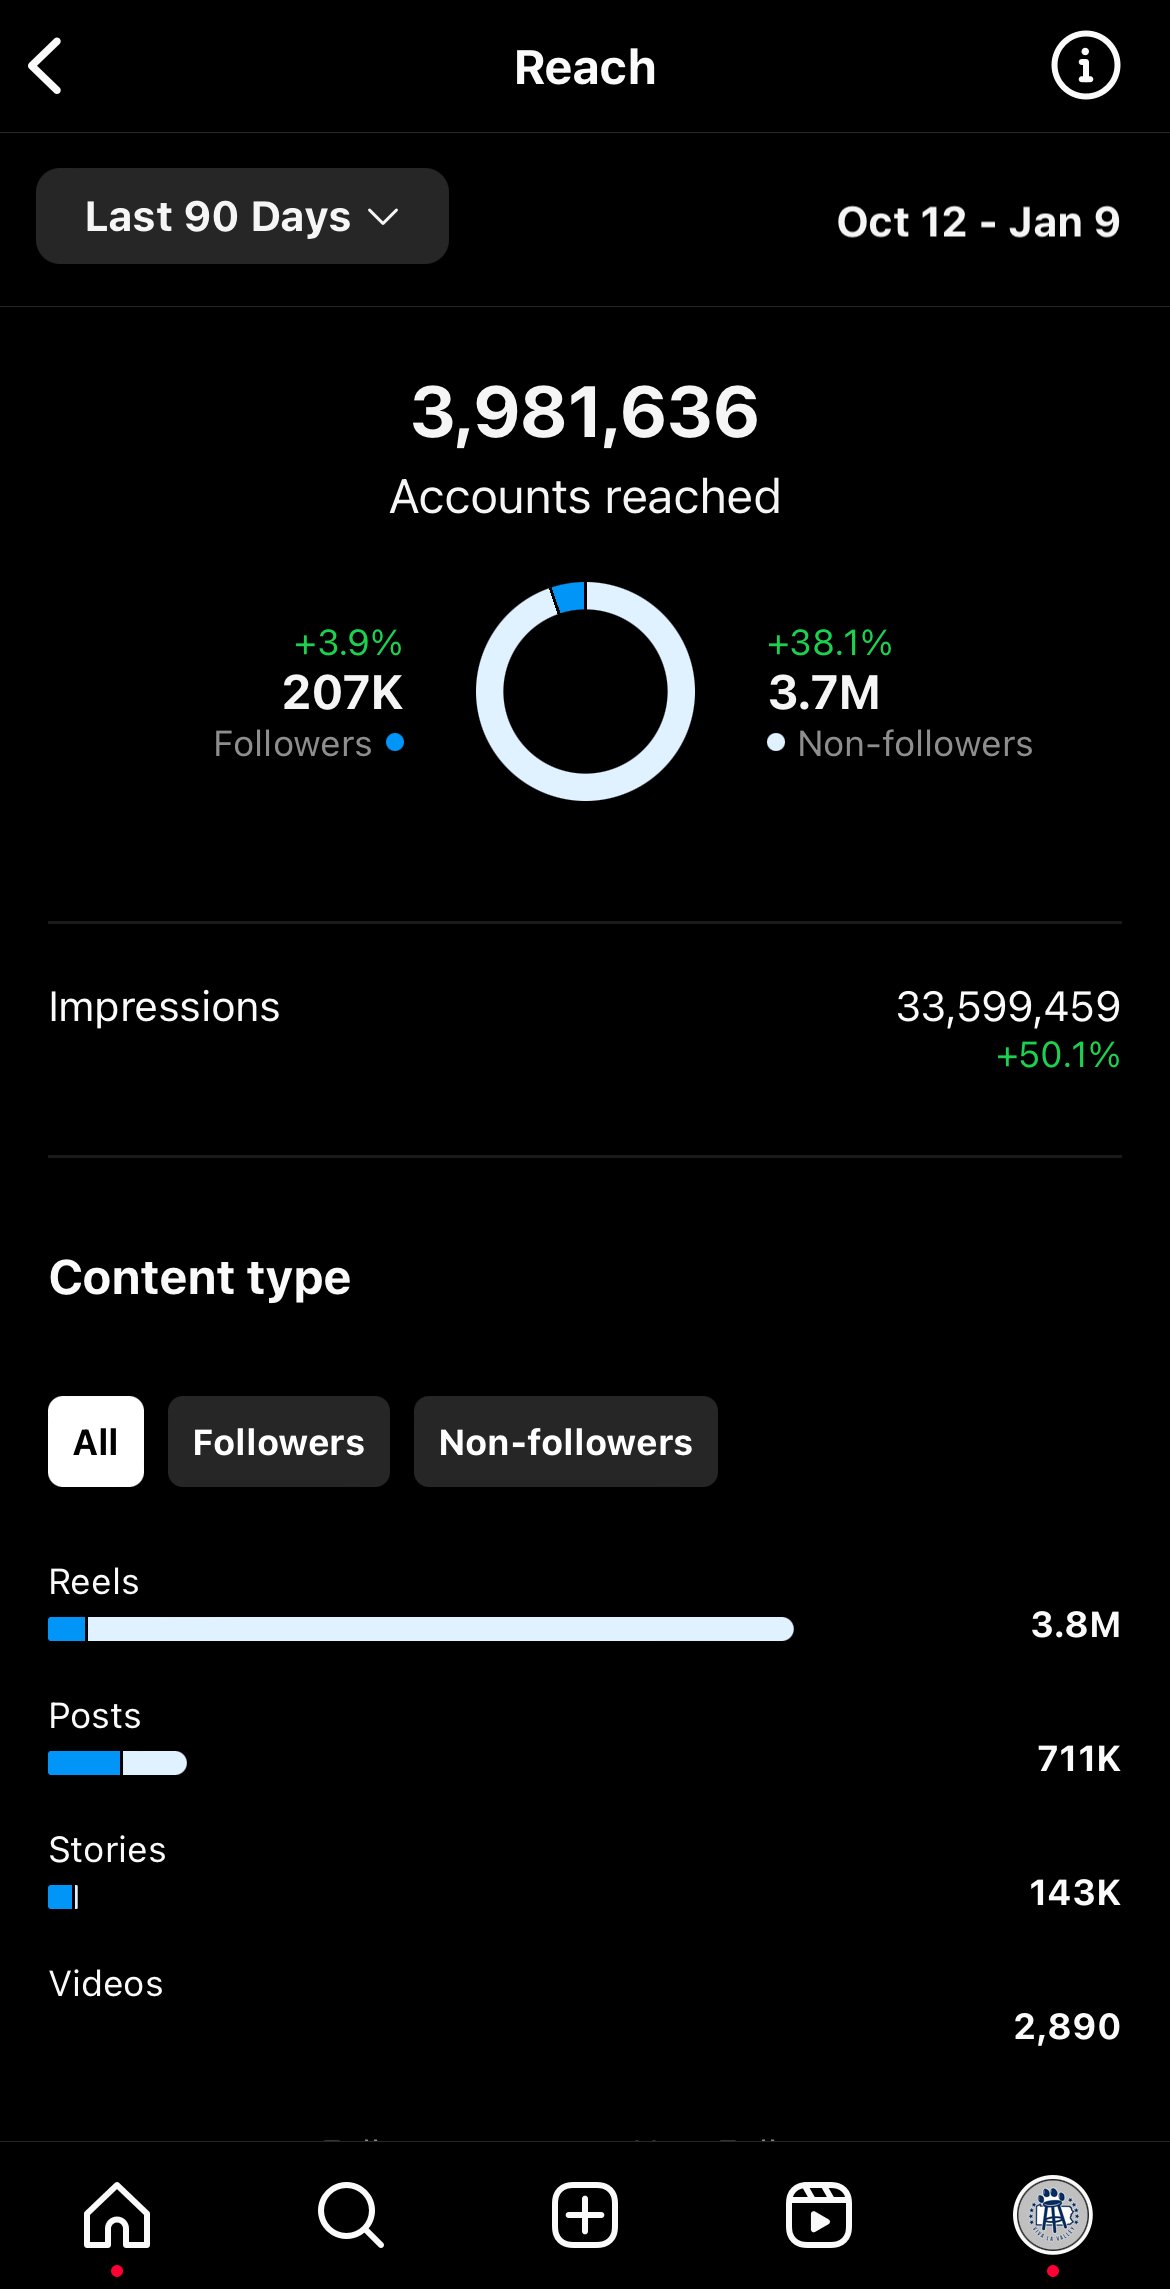
Task: Select the Non-followers content filter
Action: tap(566, 1441)
